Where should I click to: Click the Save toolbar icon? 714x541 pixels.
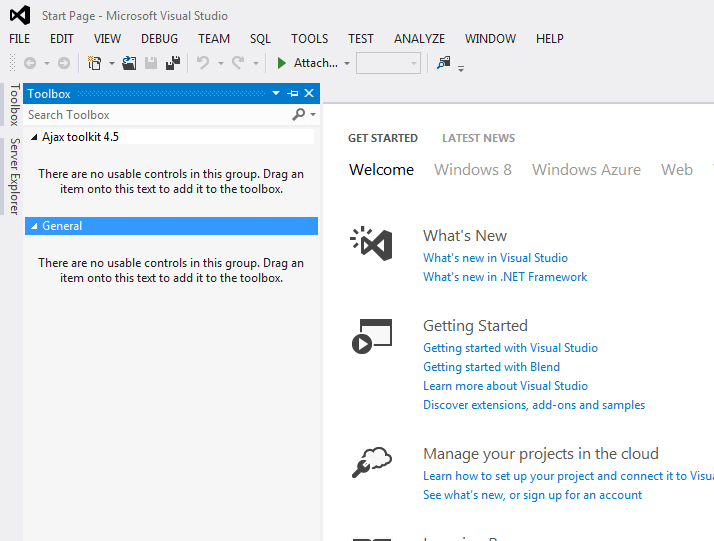coord(151,63)
